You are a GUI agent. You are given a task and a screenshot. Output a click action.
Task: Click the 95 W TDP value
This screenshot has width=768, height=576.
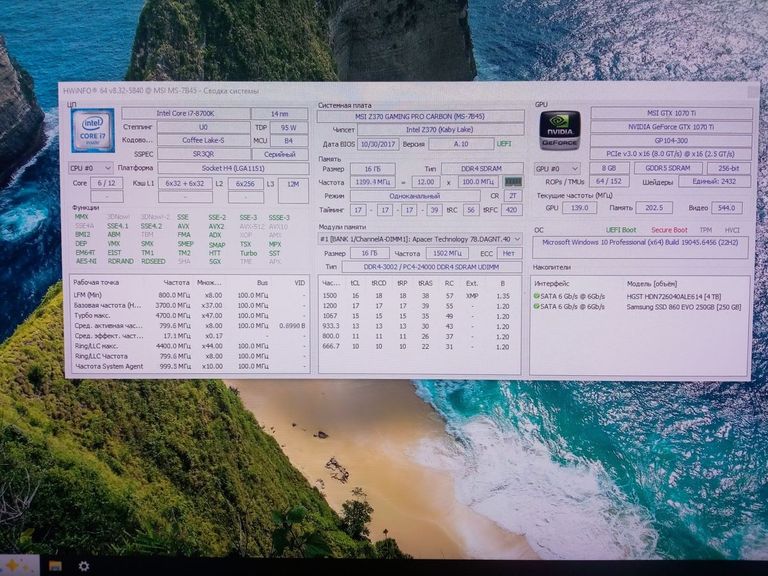pyautogui.click(x=288, y=127)
